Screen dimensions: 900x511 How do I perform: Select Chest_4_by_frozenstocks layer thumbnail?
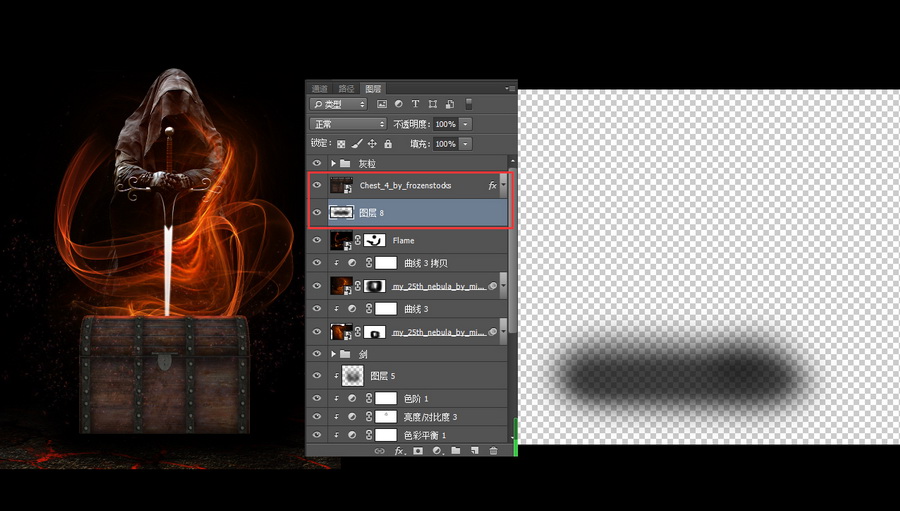click(341, 185)
